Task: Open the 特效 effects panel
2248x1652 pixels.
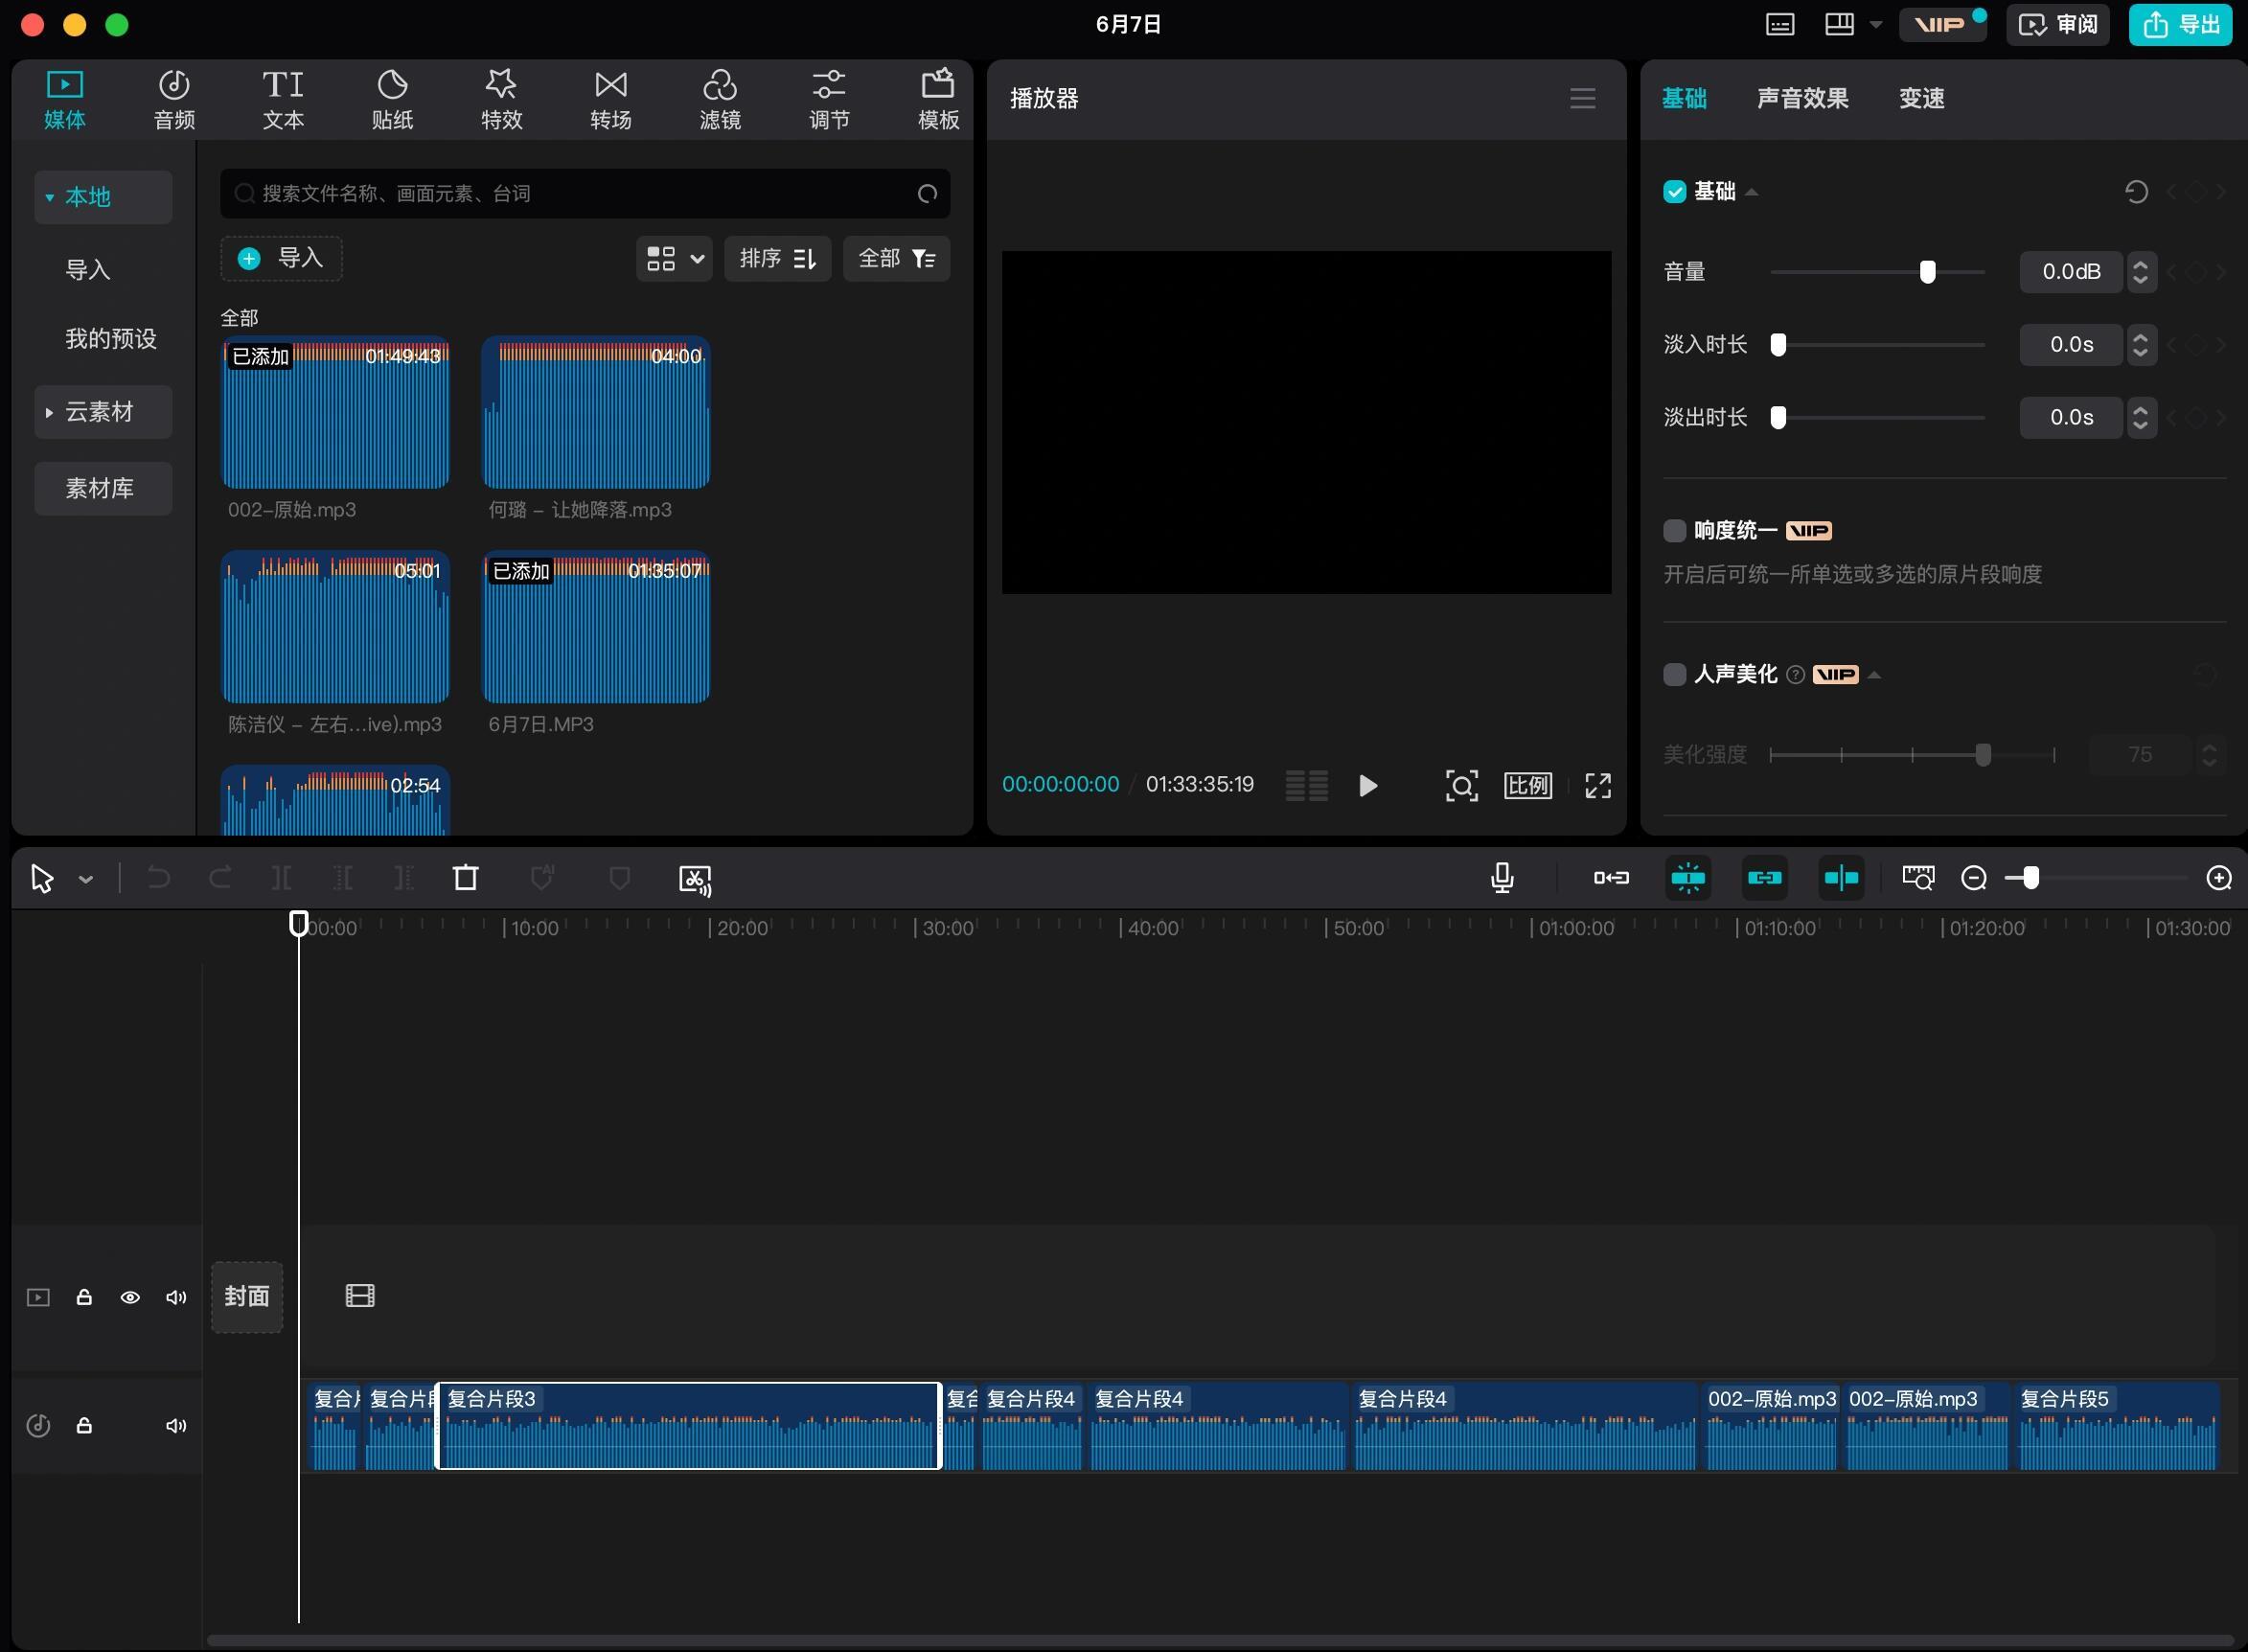Action: 501,100
